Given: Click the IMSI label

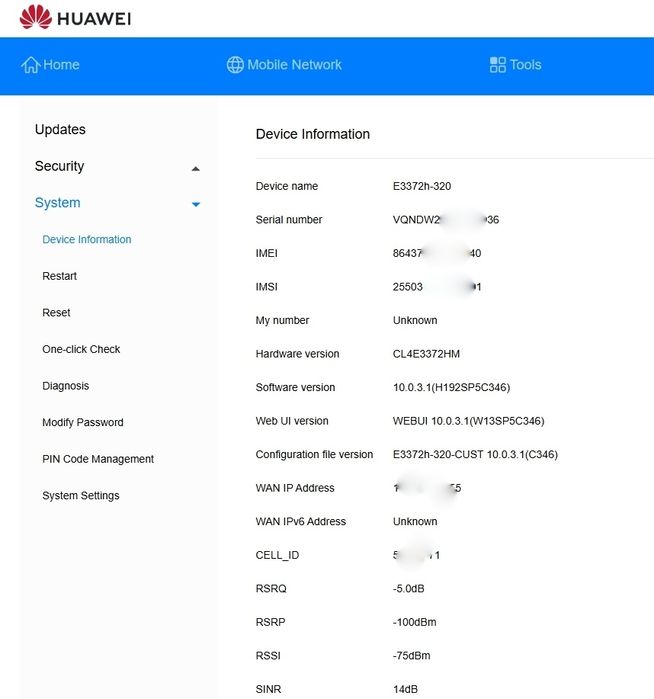Looking at the screenshot, I should coord(266,286).
